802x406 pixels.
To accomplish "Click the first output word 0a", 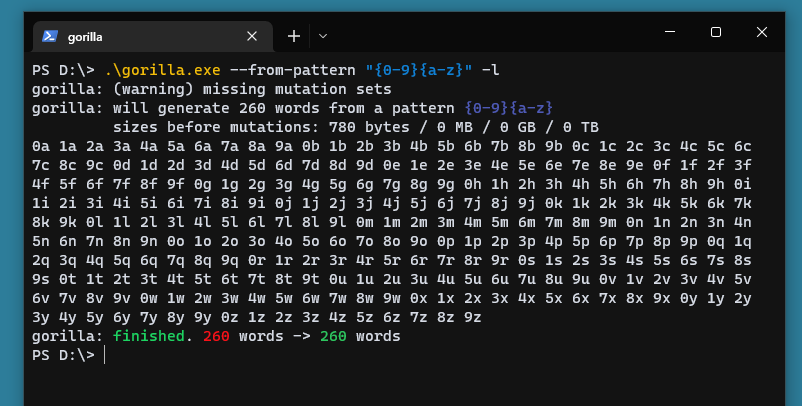I will 41,147.
